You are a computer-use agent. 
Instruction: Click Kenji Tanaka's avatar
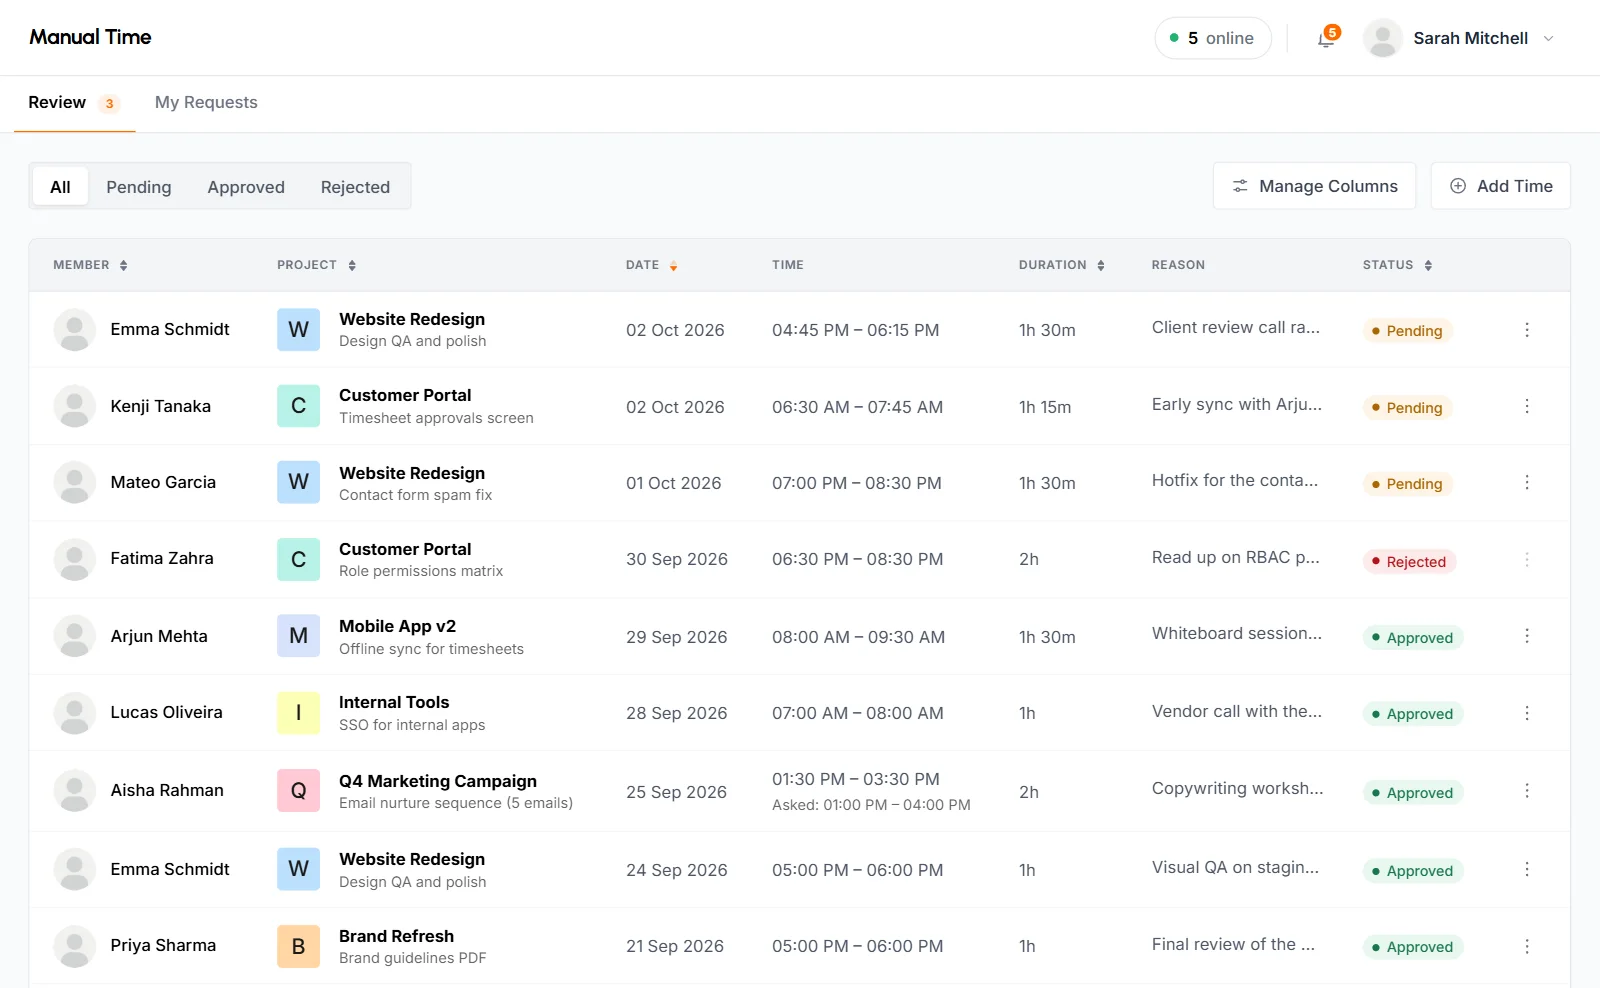pyautogui.click(x=74, y=406)
